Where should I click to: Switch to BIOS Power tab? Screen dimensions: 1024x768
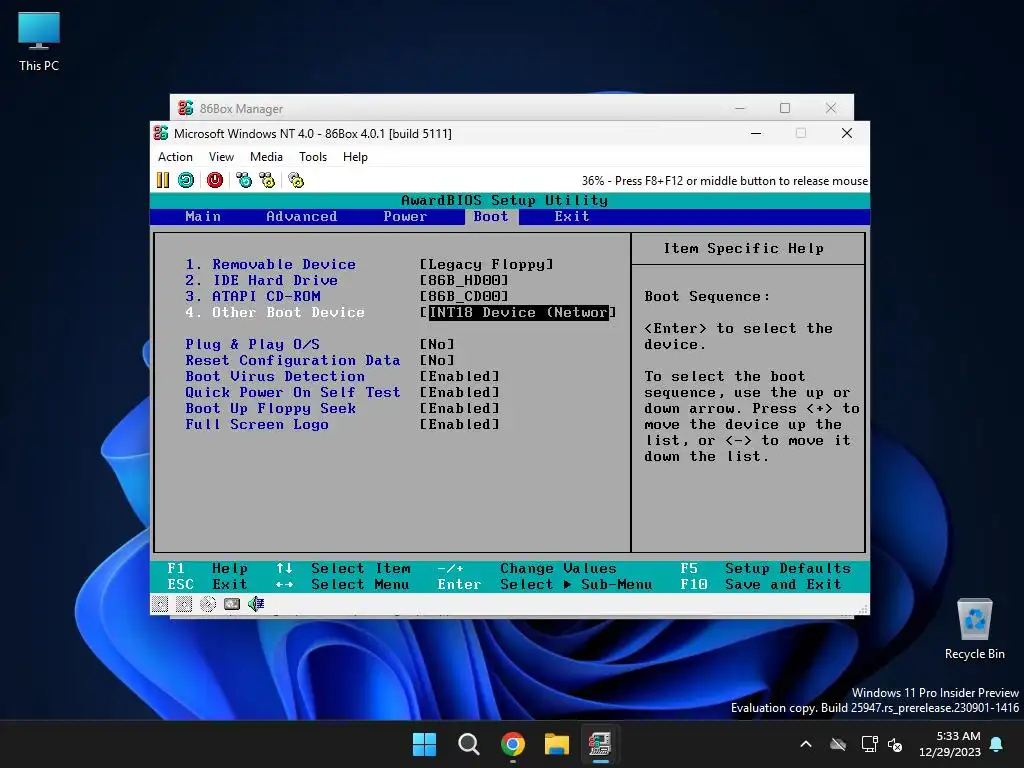(405, 216)
